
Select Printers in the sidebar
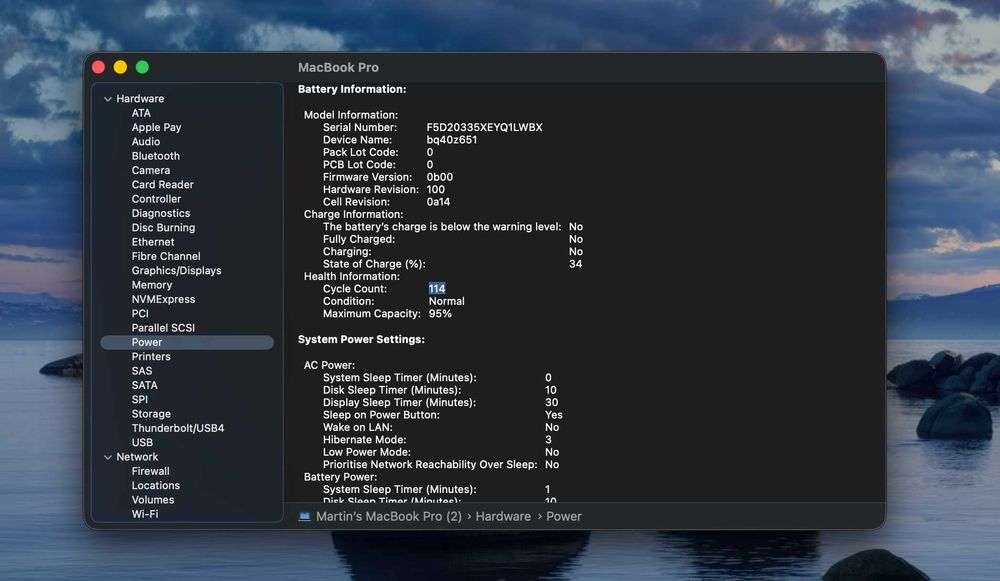click(151, 357)
